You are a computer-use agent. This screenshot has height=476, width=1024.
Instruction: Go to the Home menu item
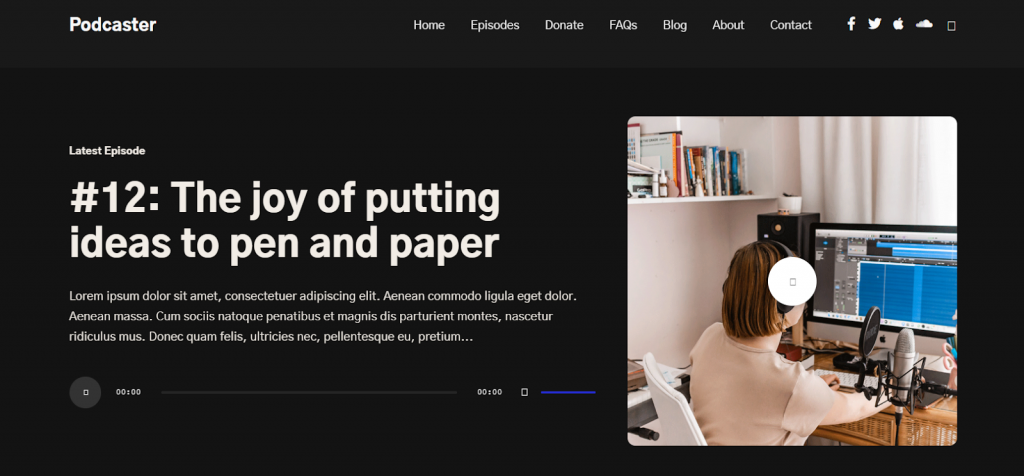click(429, 25)
